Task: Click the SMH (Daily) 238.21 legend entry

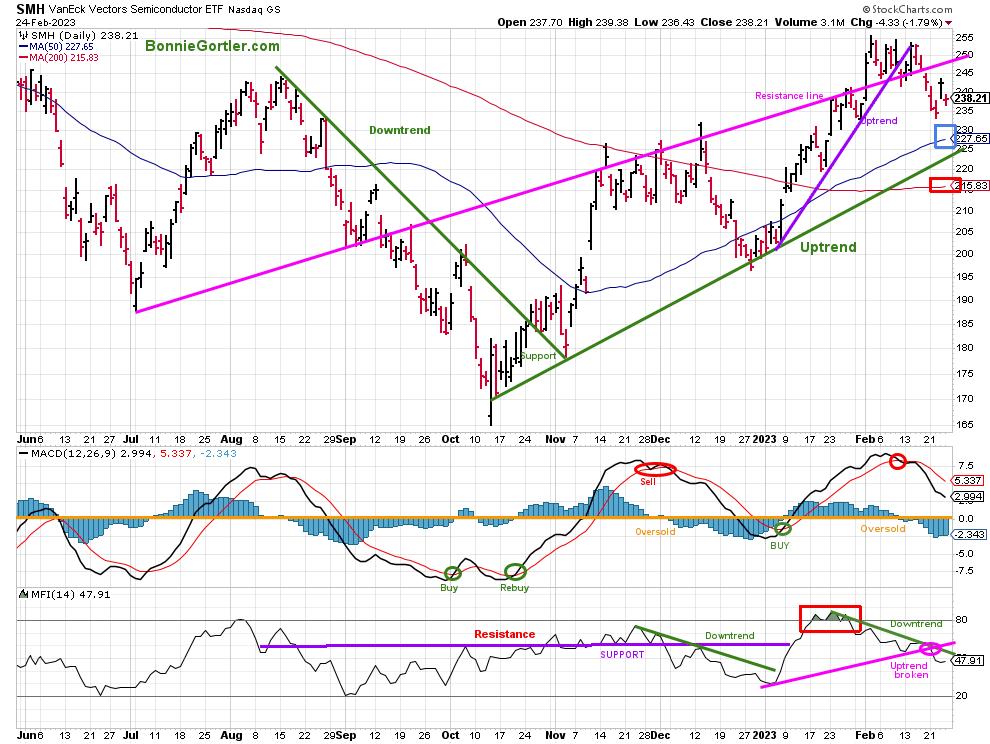Action: tap(85, 35)
